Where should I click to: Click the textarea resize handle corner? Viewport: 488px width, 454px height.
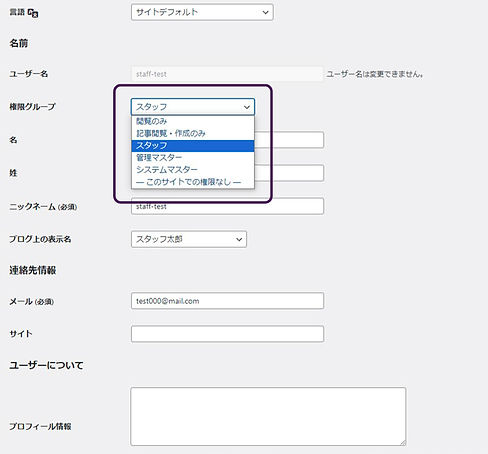coord(403,443)
